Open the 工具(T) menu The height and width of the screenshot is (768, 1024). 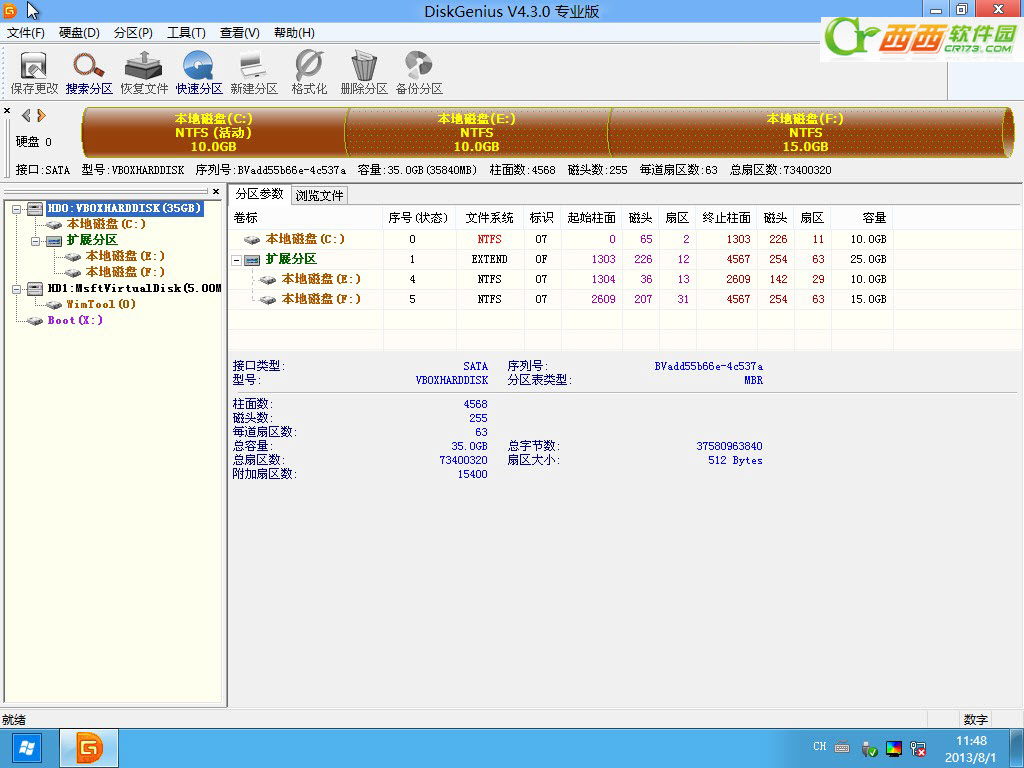186,33
